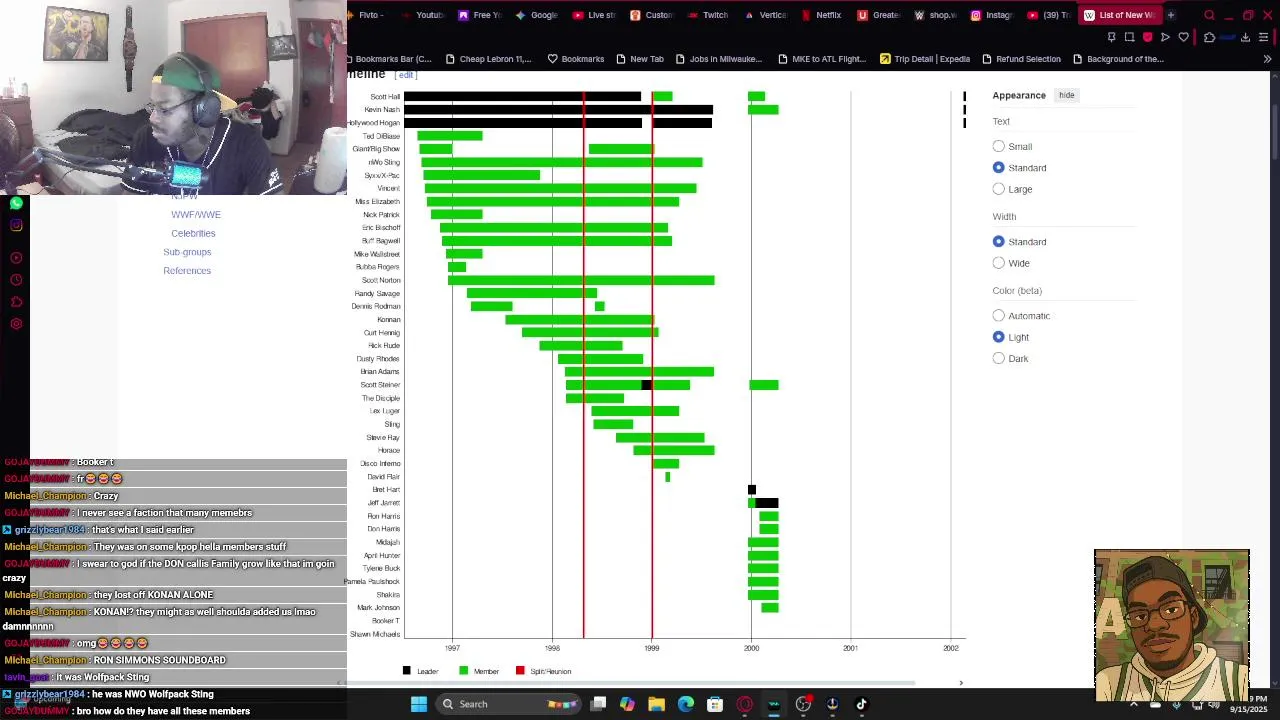Open Instagram in the browser sidebar

point(16,225)
